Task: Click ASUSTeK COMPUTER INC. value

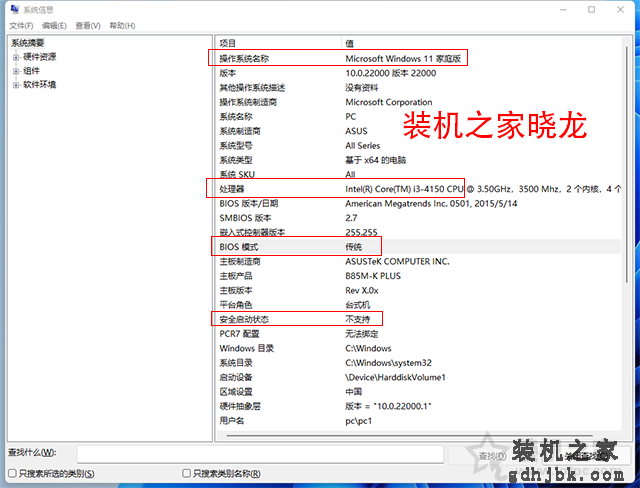Action: pos(397,261)
